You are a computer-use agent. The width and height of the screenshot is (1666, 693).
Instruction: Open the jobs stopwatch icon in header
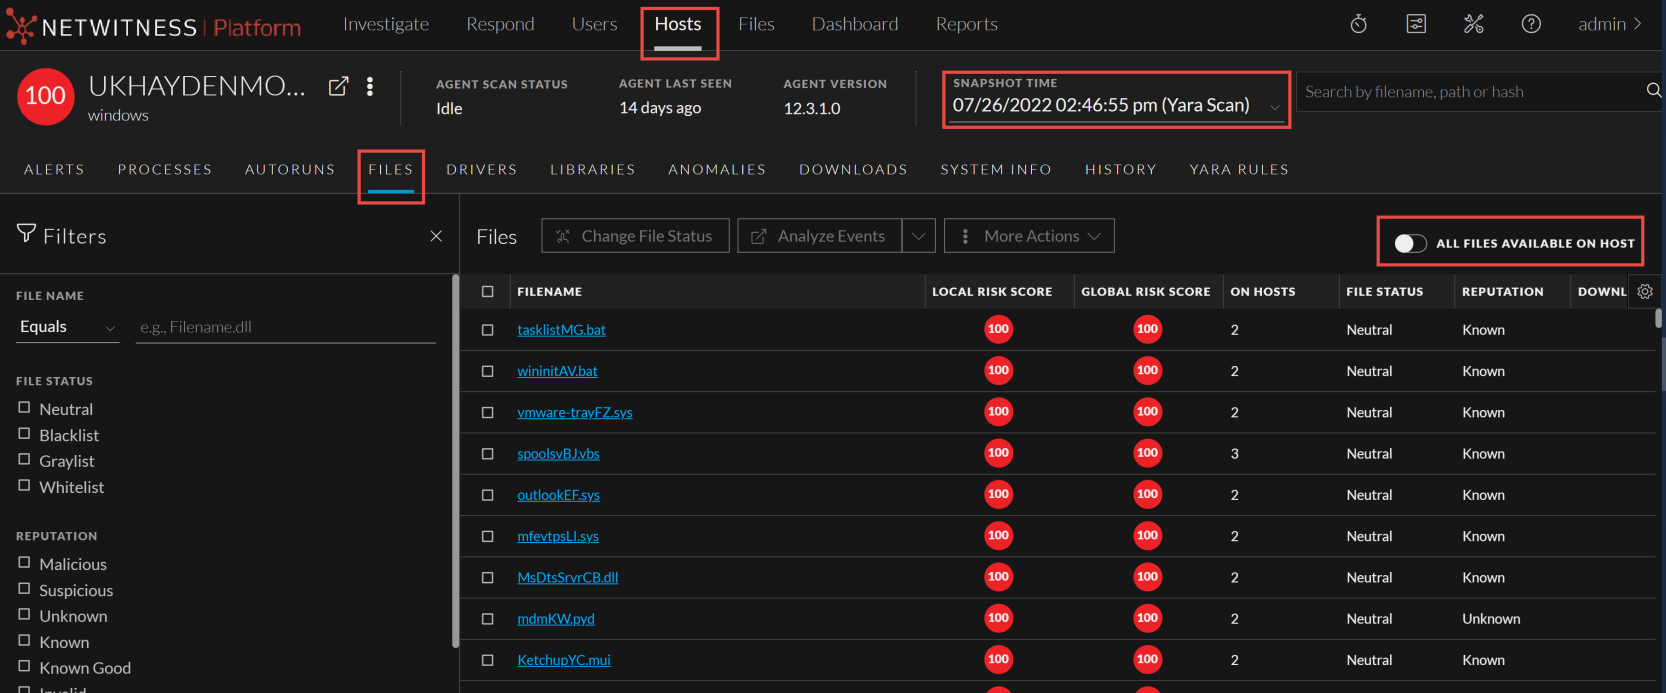tap(1358, 24)
